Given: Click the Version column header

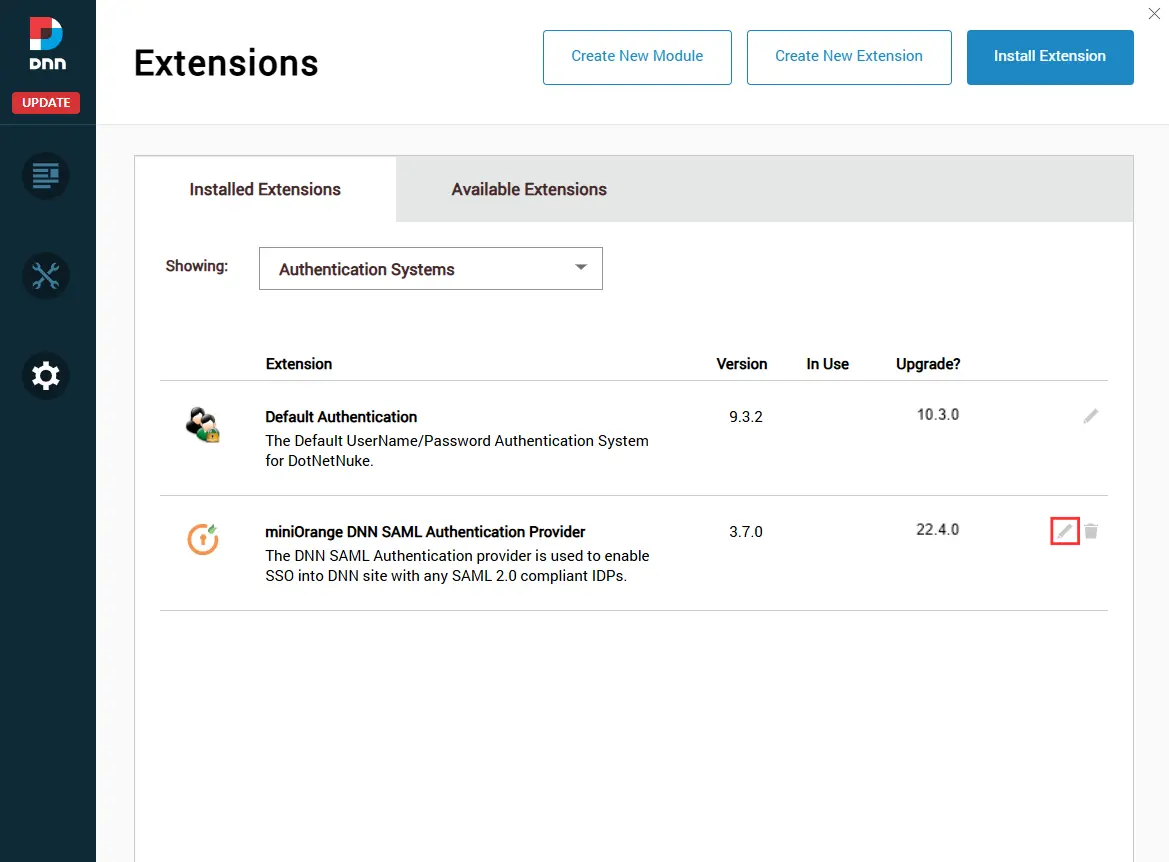Looking at the screenshot, I should click(x=741, y=364).
